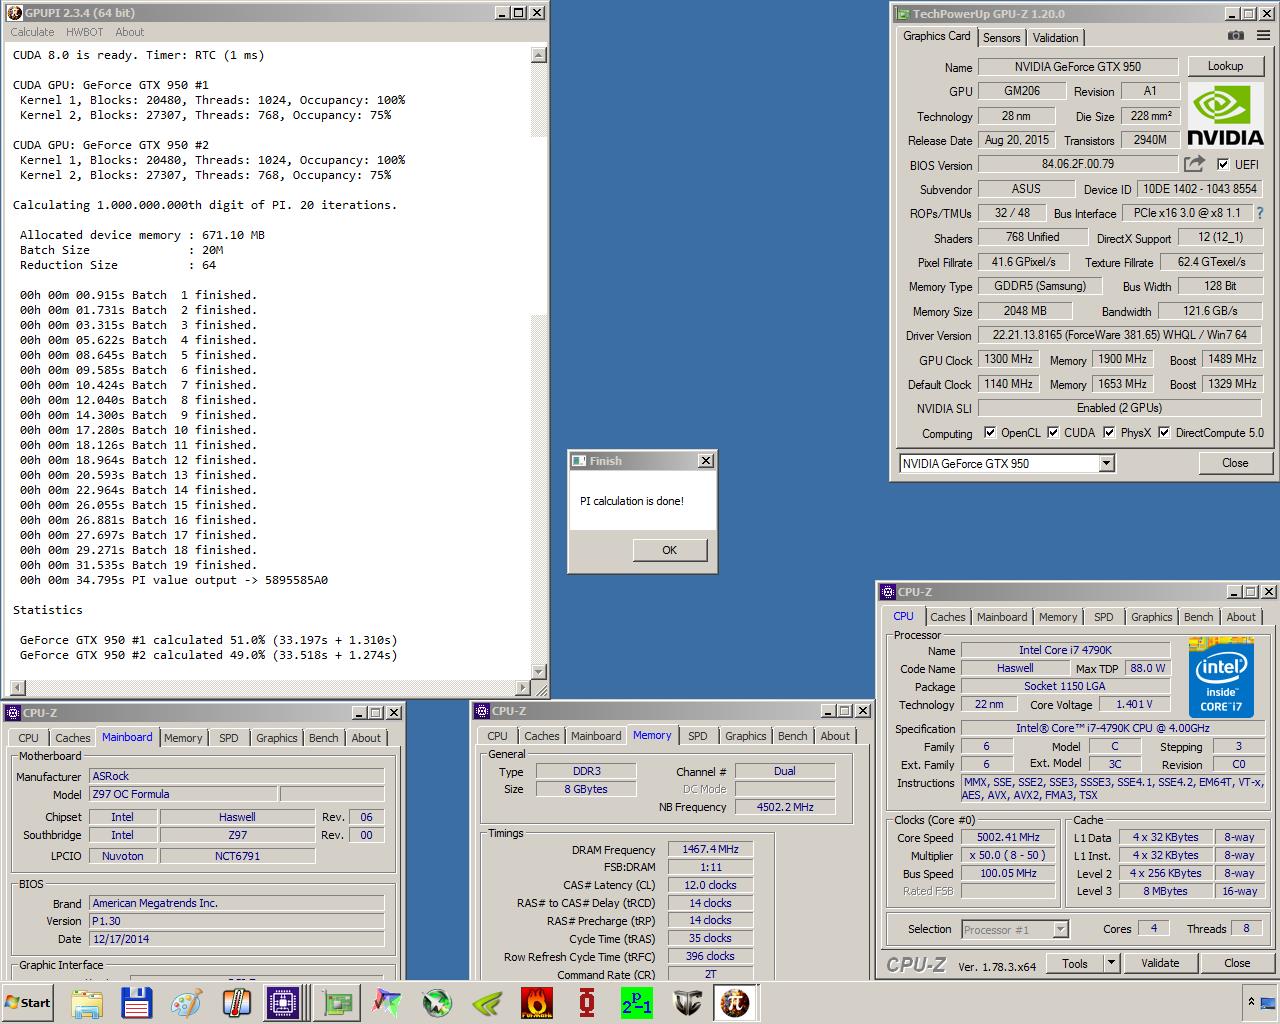This screenshot has width=1280, height=1024.
Task: Show hidden system tray icons
Action: 1251,1002
